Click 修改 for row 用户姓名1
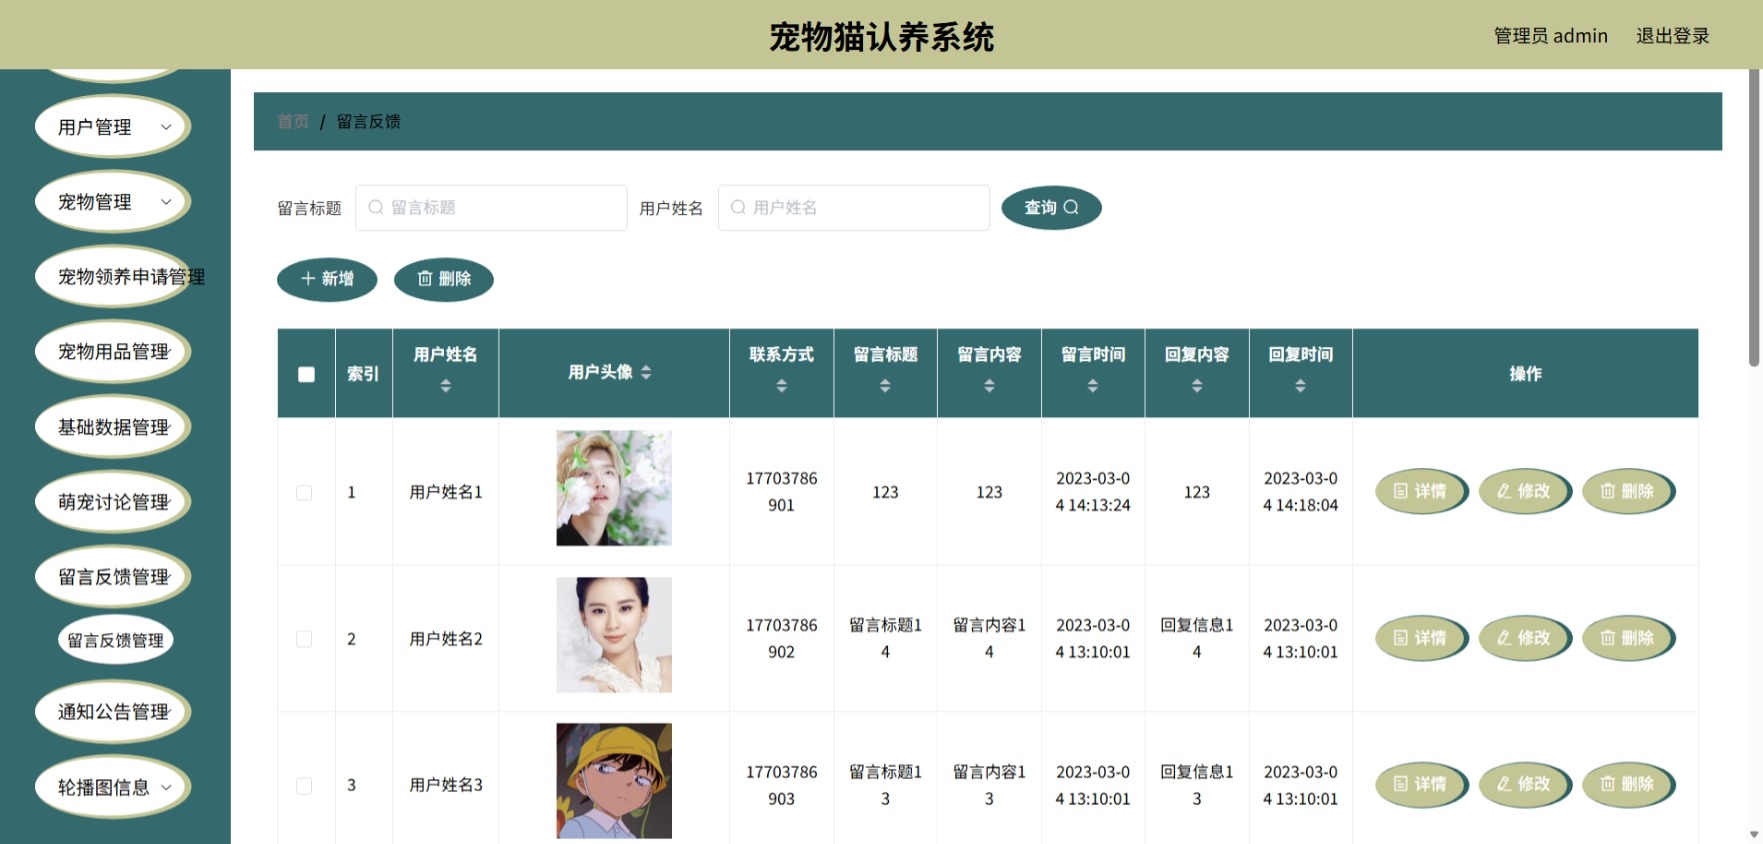This screenshot has width=1763, height=844. 1524,491
